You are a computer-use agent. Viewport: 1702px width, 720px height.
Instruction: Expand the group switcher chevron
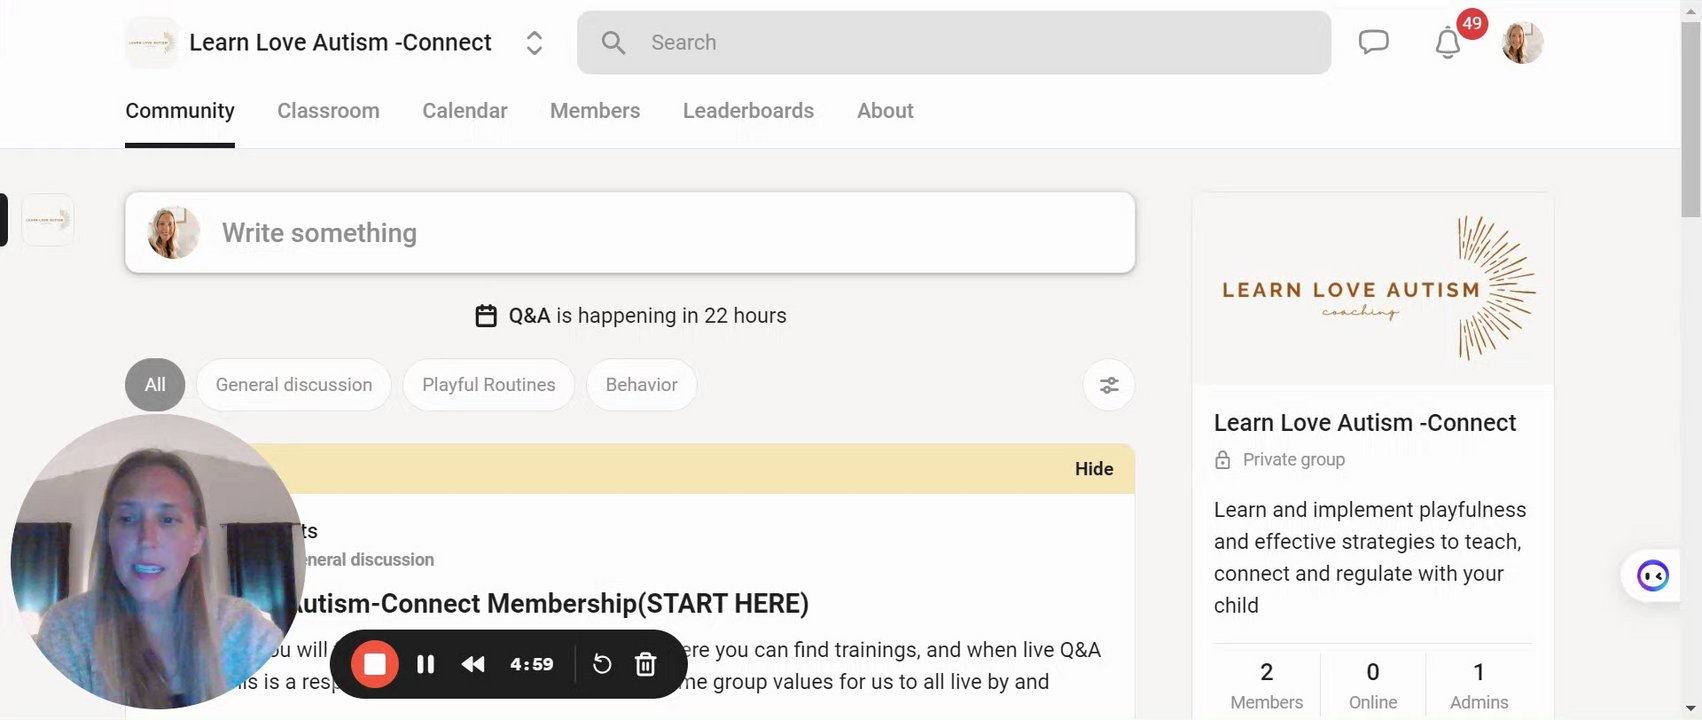[534, 43]
